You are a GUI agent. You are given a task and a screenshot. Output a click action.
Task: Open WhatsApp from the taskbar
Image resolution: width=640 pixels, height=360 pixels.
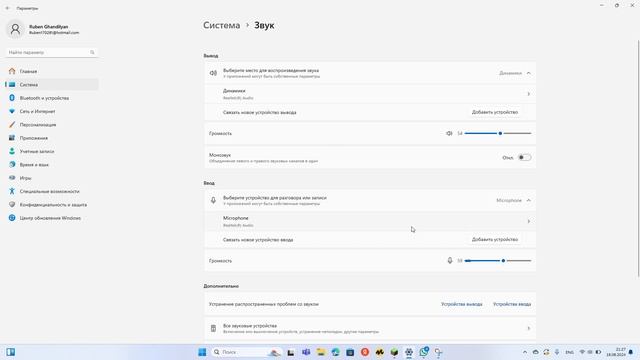[424, 352]
